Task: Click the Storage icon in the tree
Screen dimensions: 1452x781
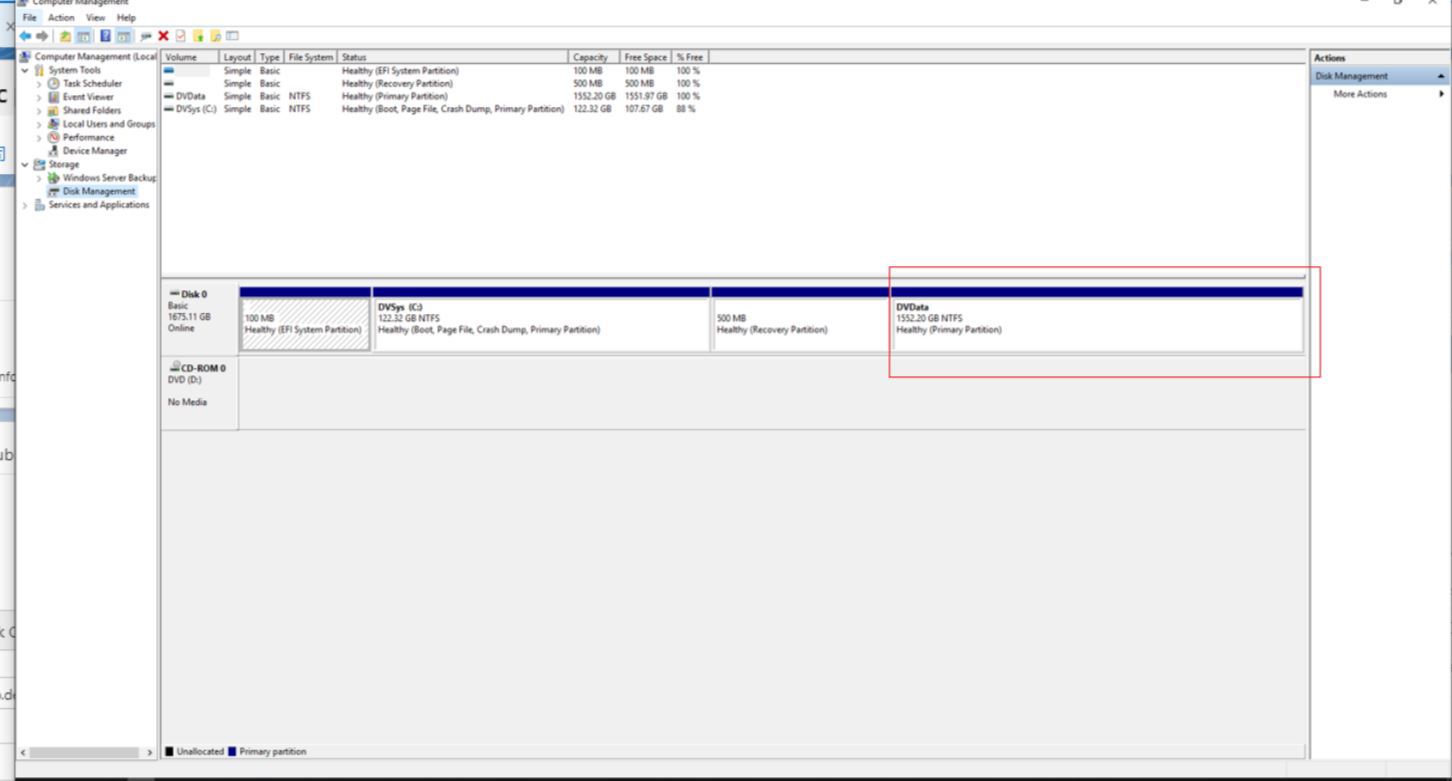Action: (x=40, y=164)
